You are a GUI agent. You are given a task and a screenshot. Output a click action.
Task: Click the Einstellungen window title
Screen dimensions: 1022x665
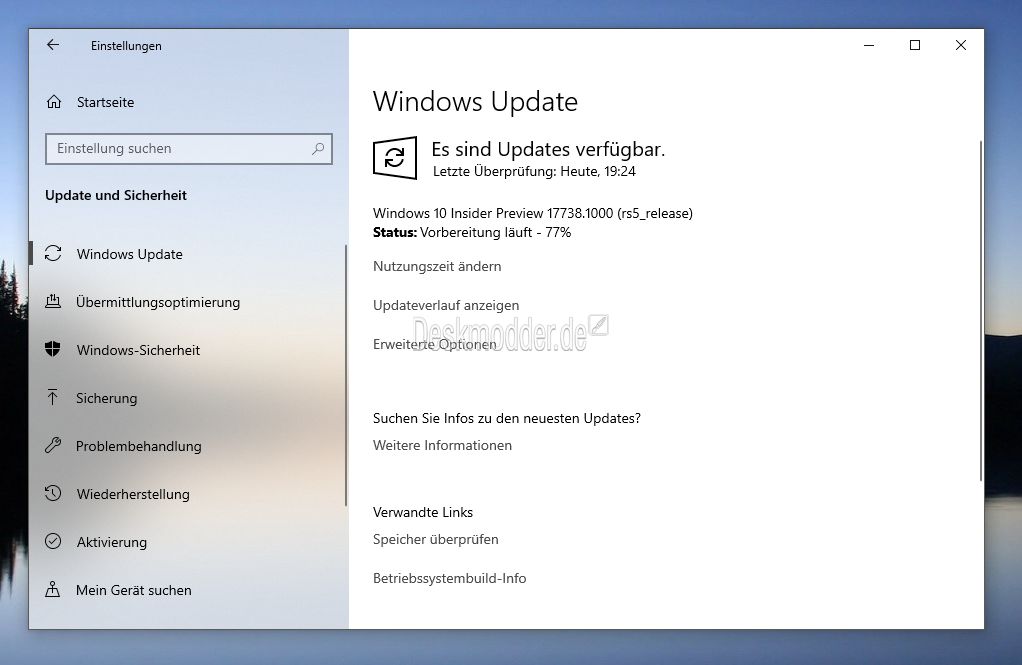click(x=126, y=46)
